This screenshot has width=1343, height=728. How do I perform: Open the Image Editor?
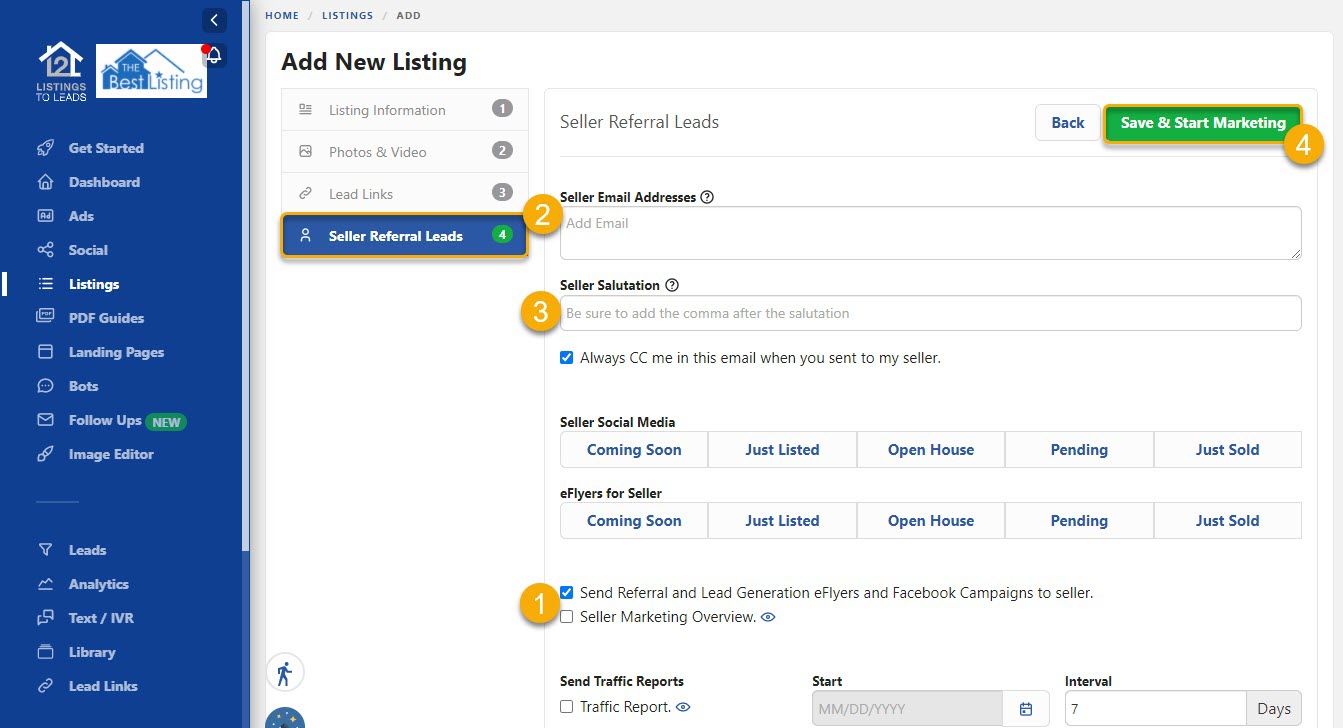[111, 453]
